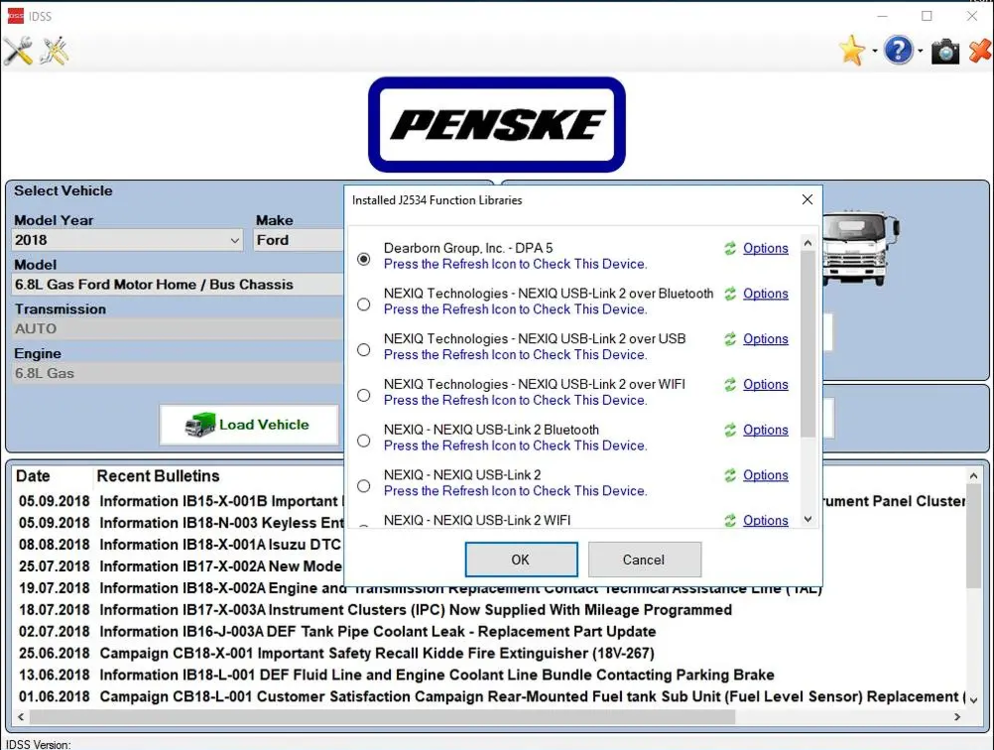
Task: Select the Dearborn Group DPA 5 radio button
Action: (364, 259)
